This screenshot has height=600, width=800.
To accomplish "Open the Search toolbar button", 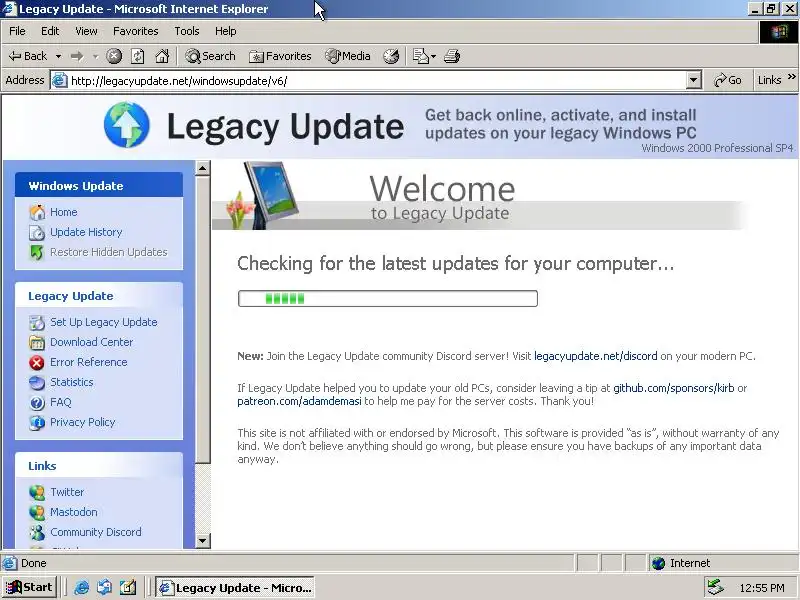I will pos(211,56).
